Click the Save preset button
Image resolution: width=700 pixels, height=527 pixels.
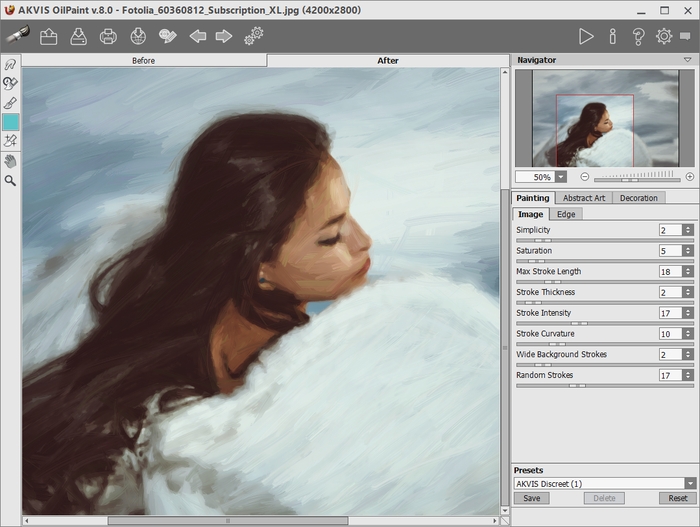click(531, 498)
